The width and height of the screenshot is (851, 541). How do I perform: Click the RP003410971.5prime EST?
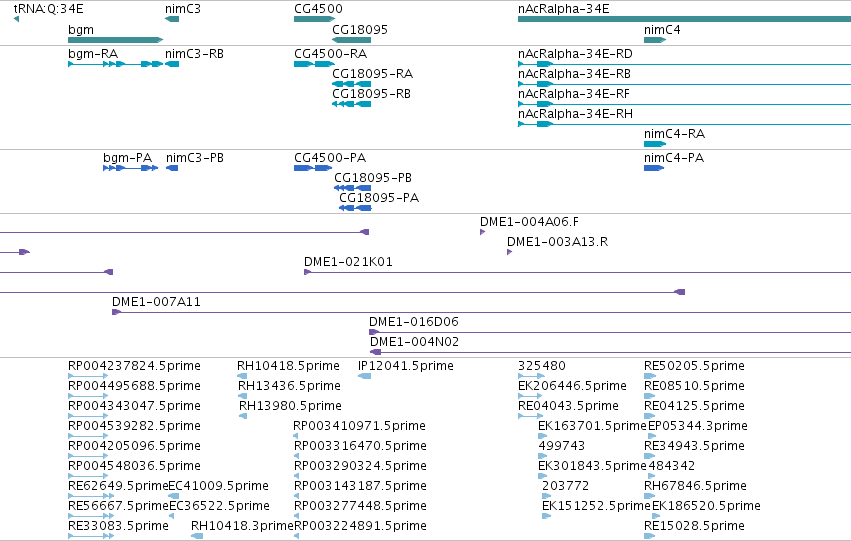(x=296, y=436)
